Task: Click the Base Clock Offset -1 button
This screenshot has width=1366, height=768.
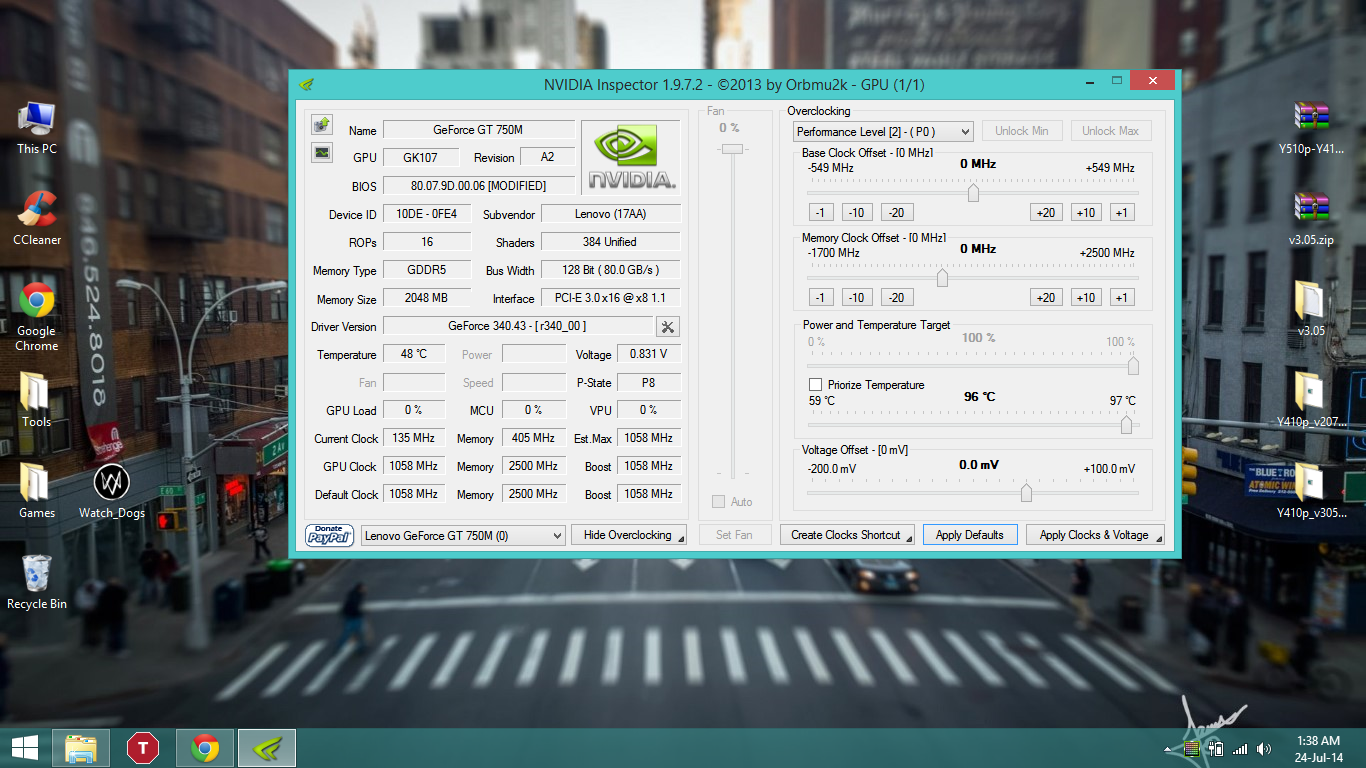Action: [821, 212]
